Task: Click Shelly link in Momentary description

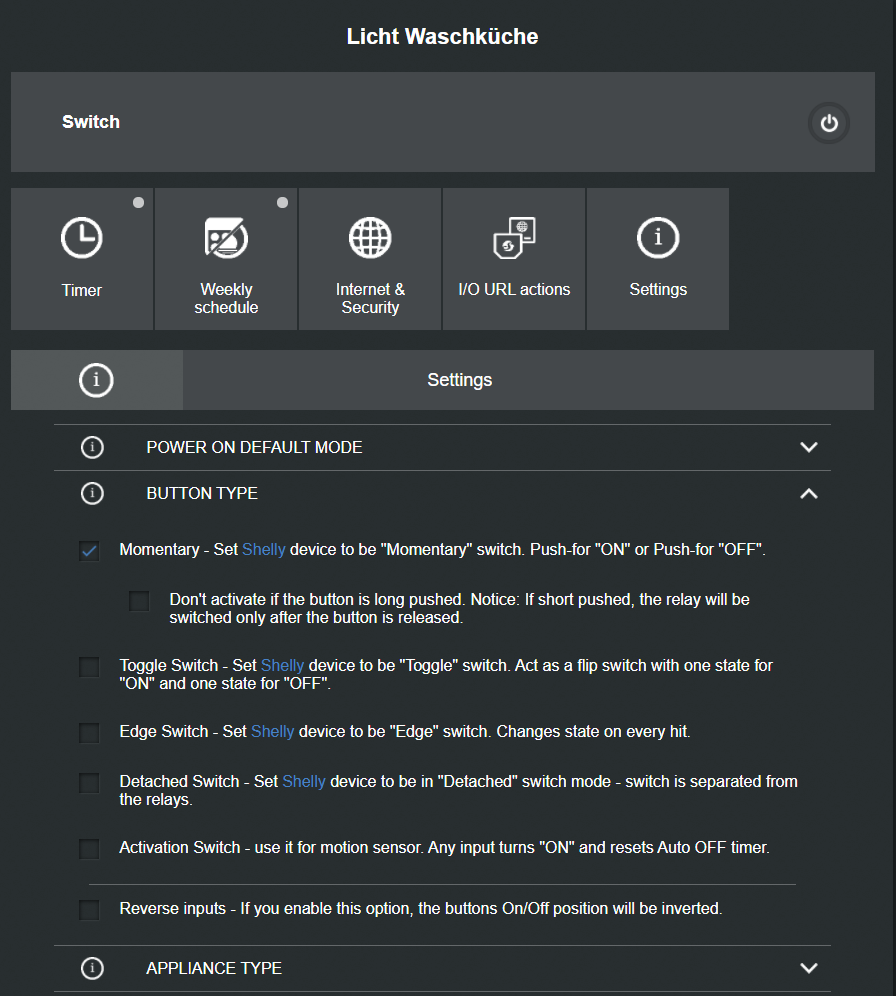Action: coord(264,549)
